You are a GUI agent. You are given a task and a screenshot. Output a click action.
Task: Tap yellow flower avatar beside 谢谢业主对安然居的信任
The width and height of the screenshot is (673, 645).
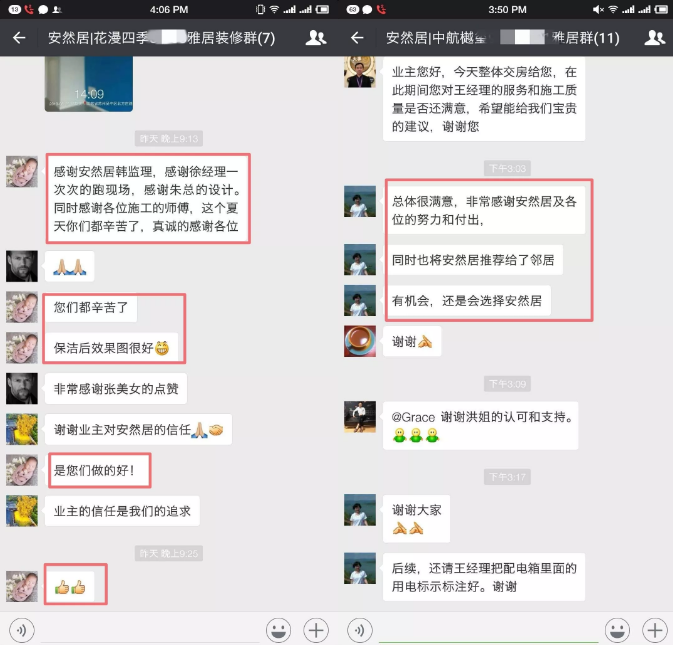click(22, 429)
